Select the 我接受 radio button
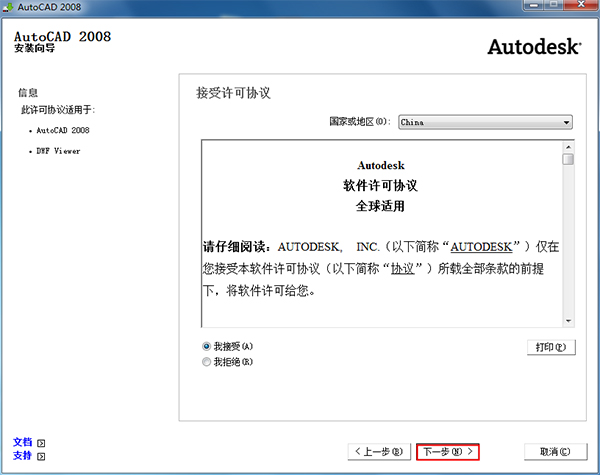This screenshot has width=600, height=475. click(x=207, y=346)
